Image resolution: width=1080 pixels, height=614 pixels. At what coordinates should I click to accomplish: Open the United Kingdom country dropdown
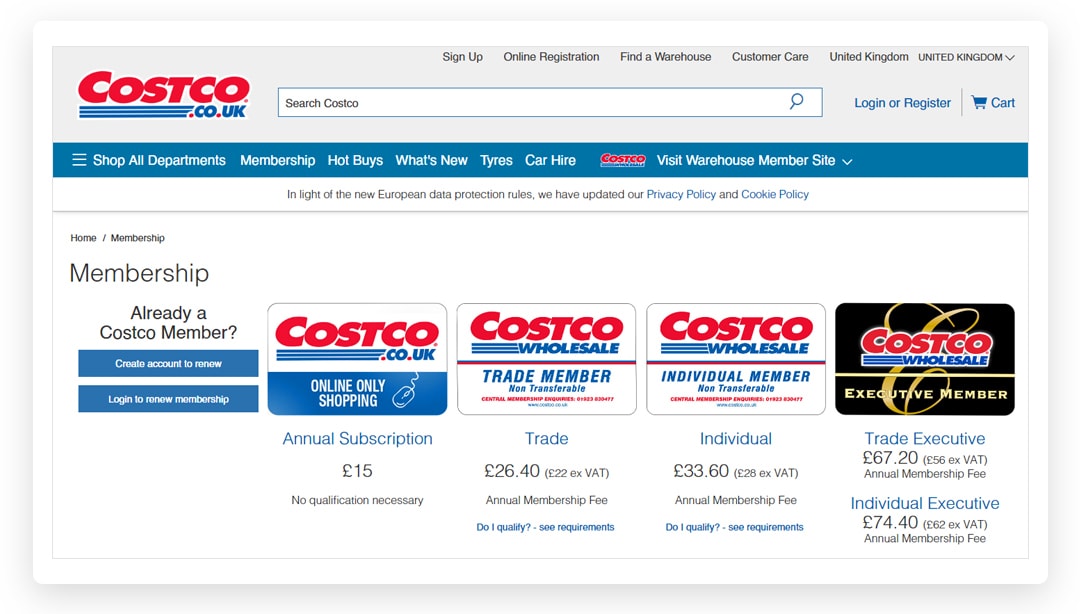(x=966, y=57)
